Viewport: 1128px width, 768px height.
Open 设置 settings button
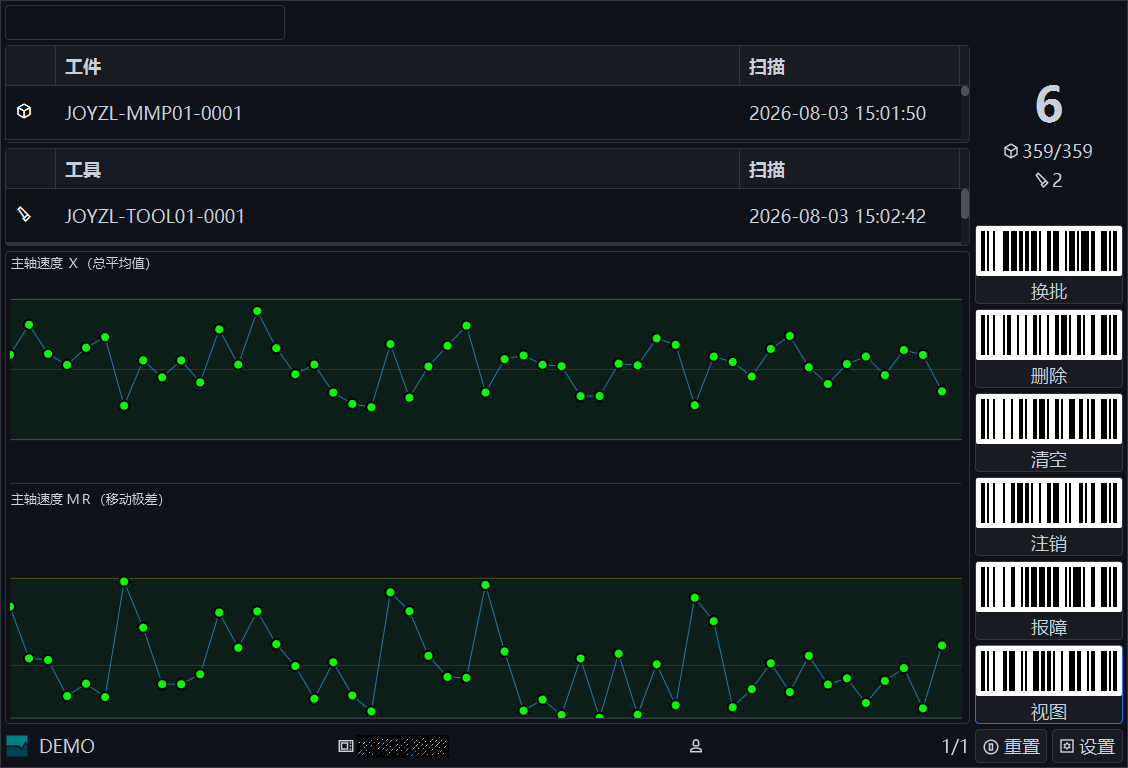pyautogui.click(x=1088, y=746)
